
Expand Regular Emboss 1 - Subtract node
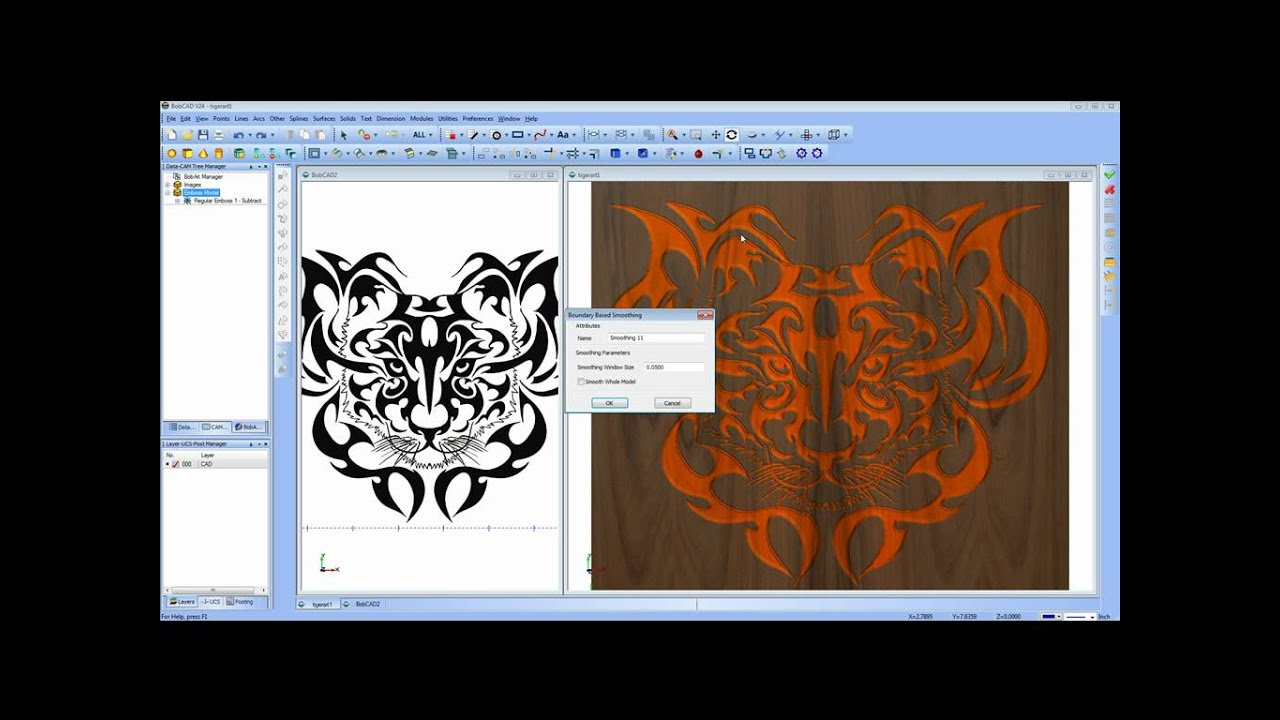point(177,201)
